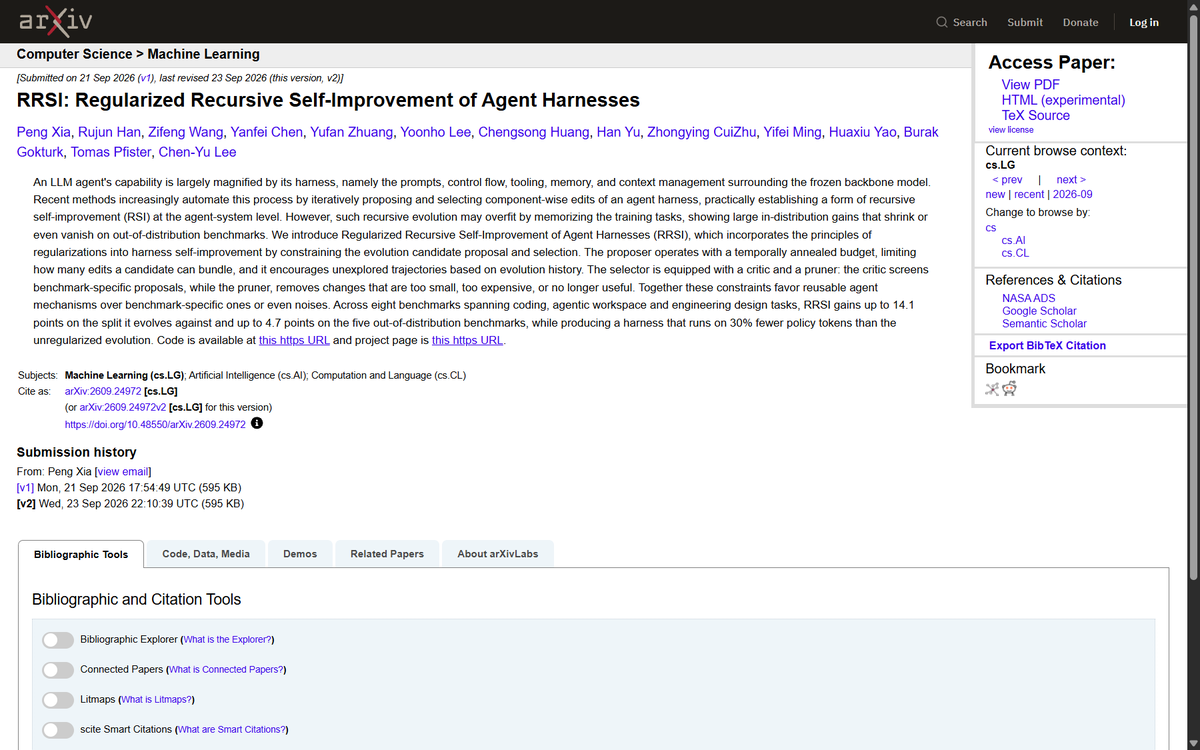This screenshot has width=1200, height=750.
Task: Download TeX Source
Action: point(1036,115)
